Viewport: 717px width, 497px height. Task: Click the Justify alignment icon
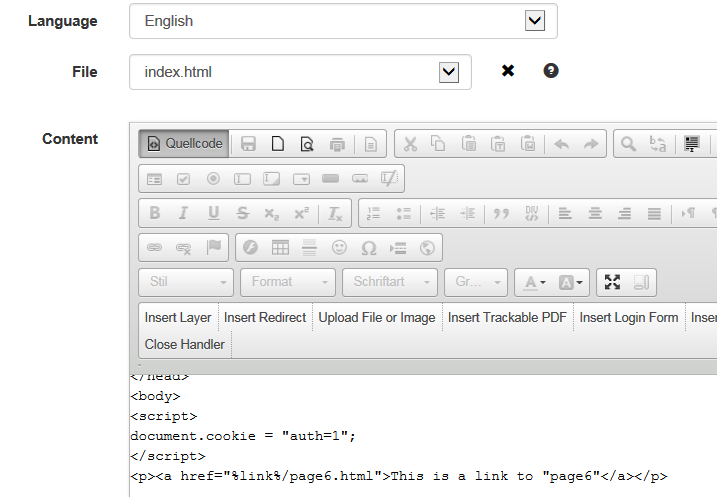[x=654, y=213]
